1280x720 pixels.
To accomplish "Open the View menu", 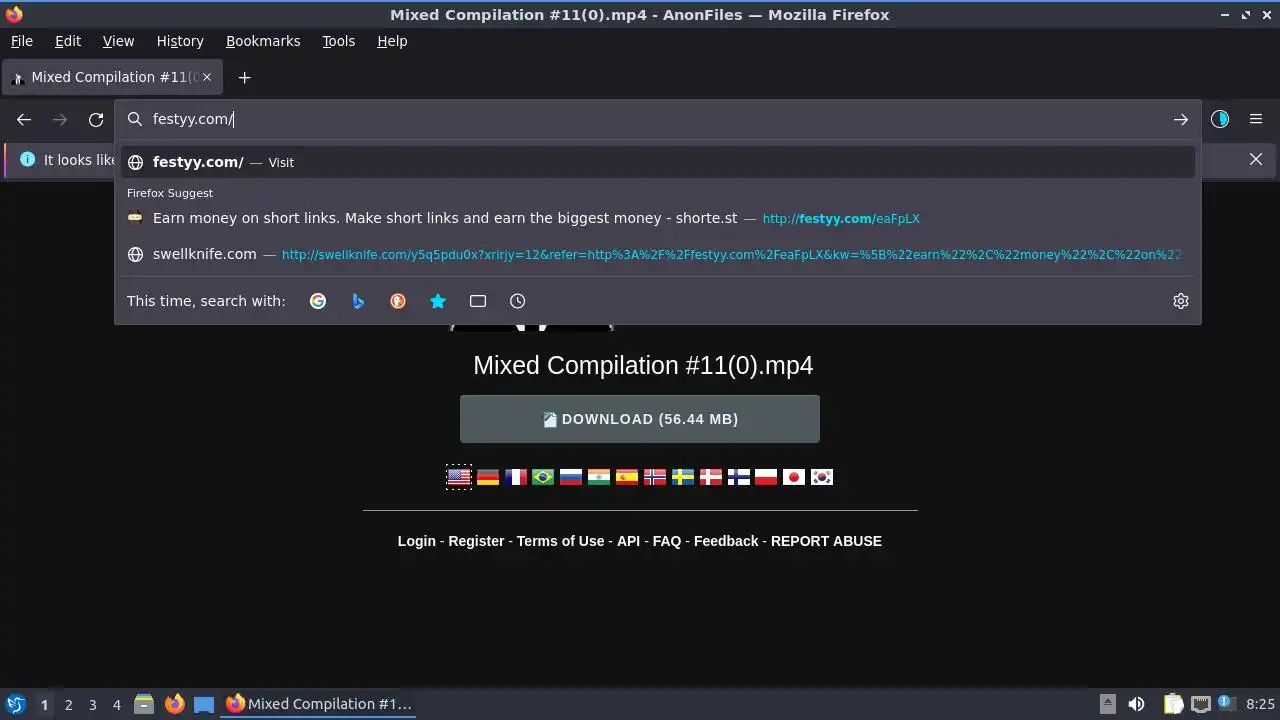I will pos(118,41).
